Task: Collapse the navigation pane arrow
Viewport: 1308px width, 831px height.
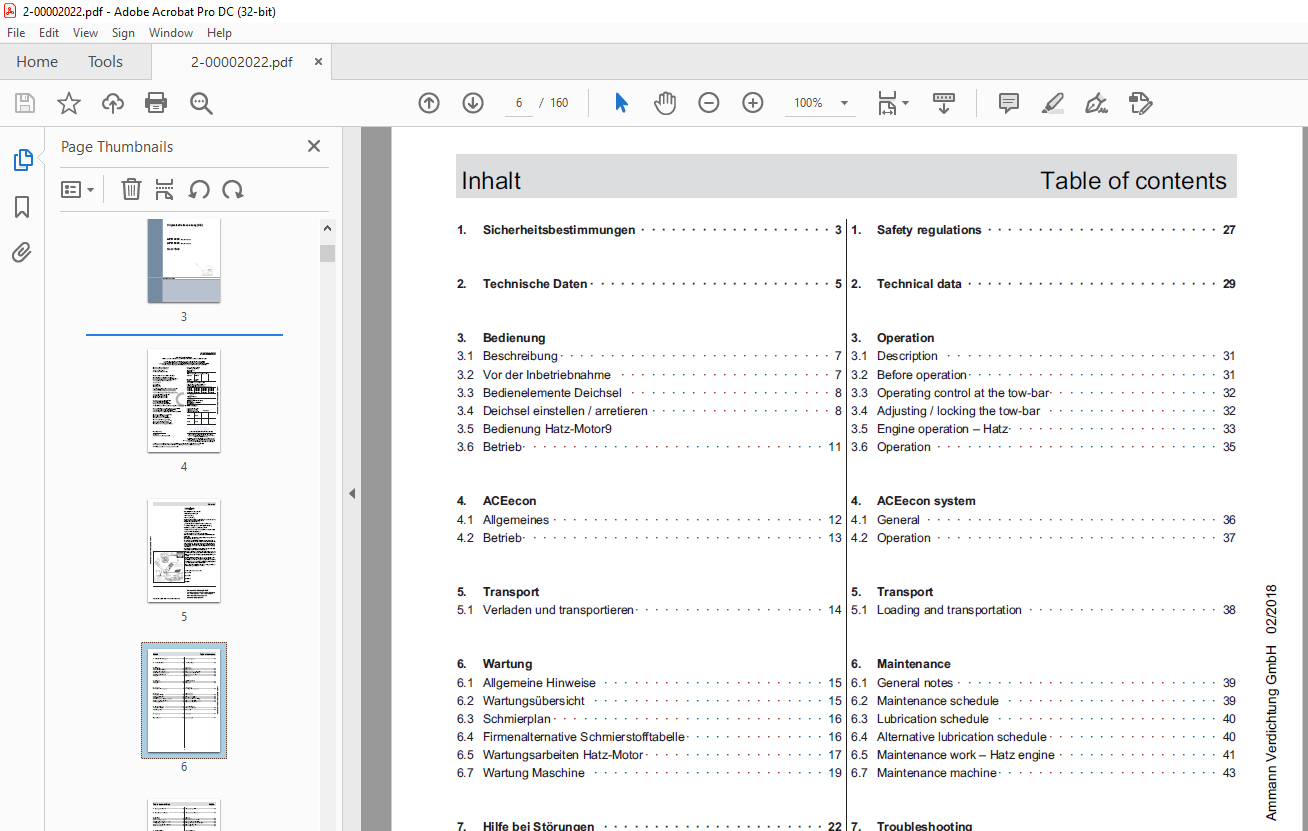Action: [352, 493]
